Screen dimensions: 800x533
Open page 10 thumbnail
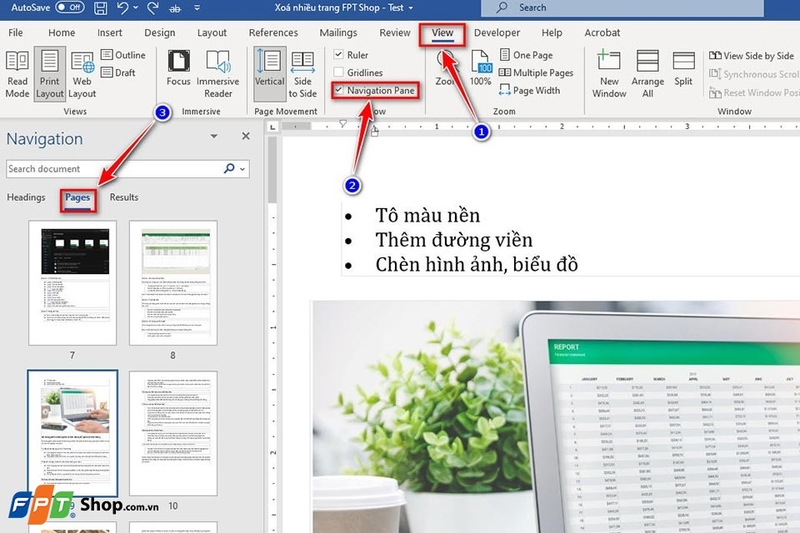click(x=173, y=433)
